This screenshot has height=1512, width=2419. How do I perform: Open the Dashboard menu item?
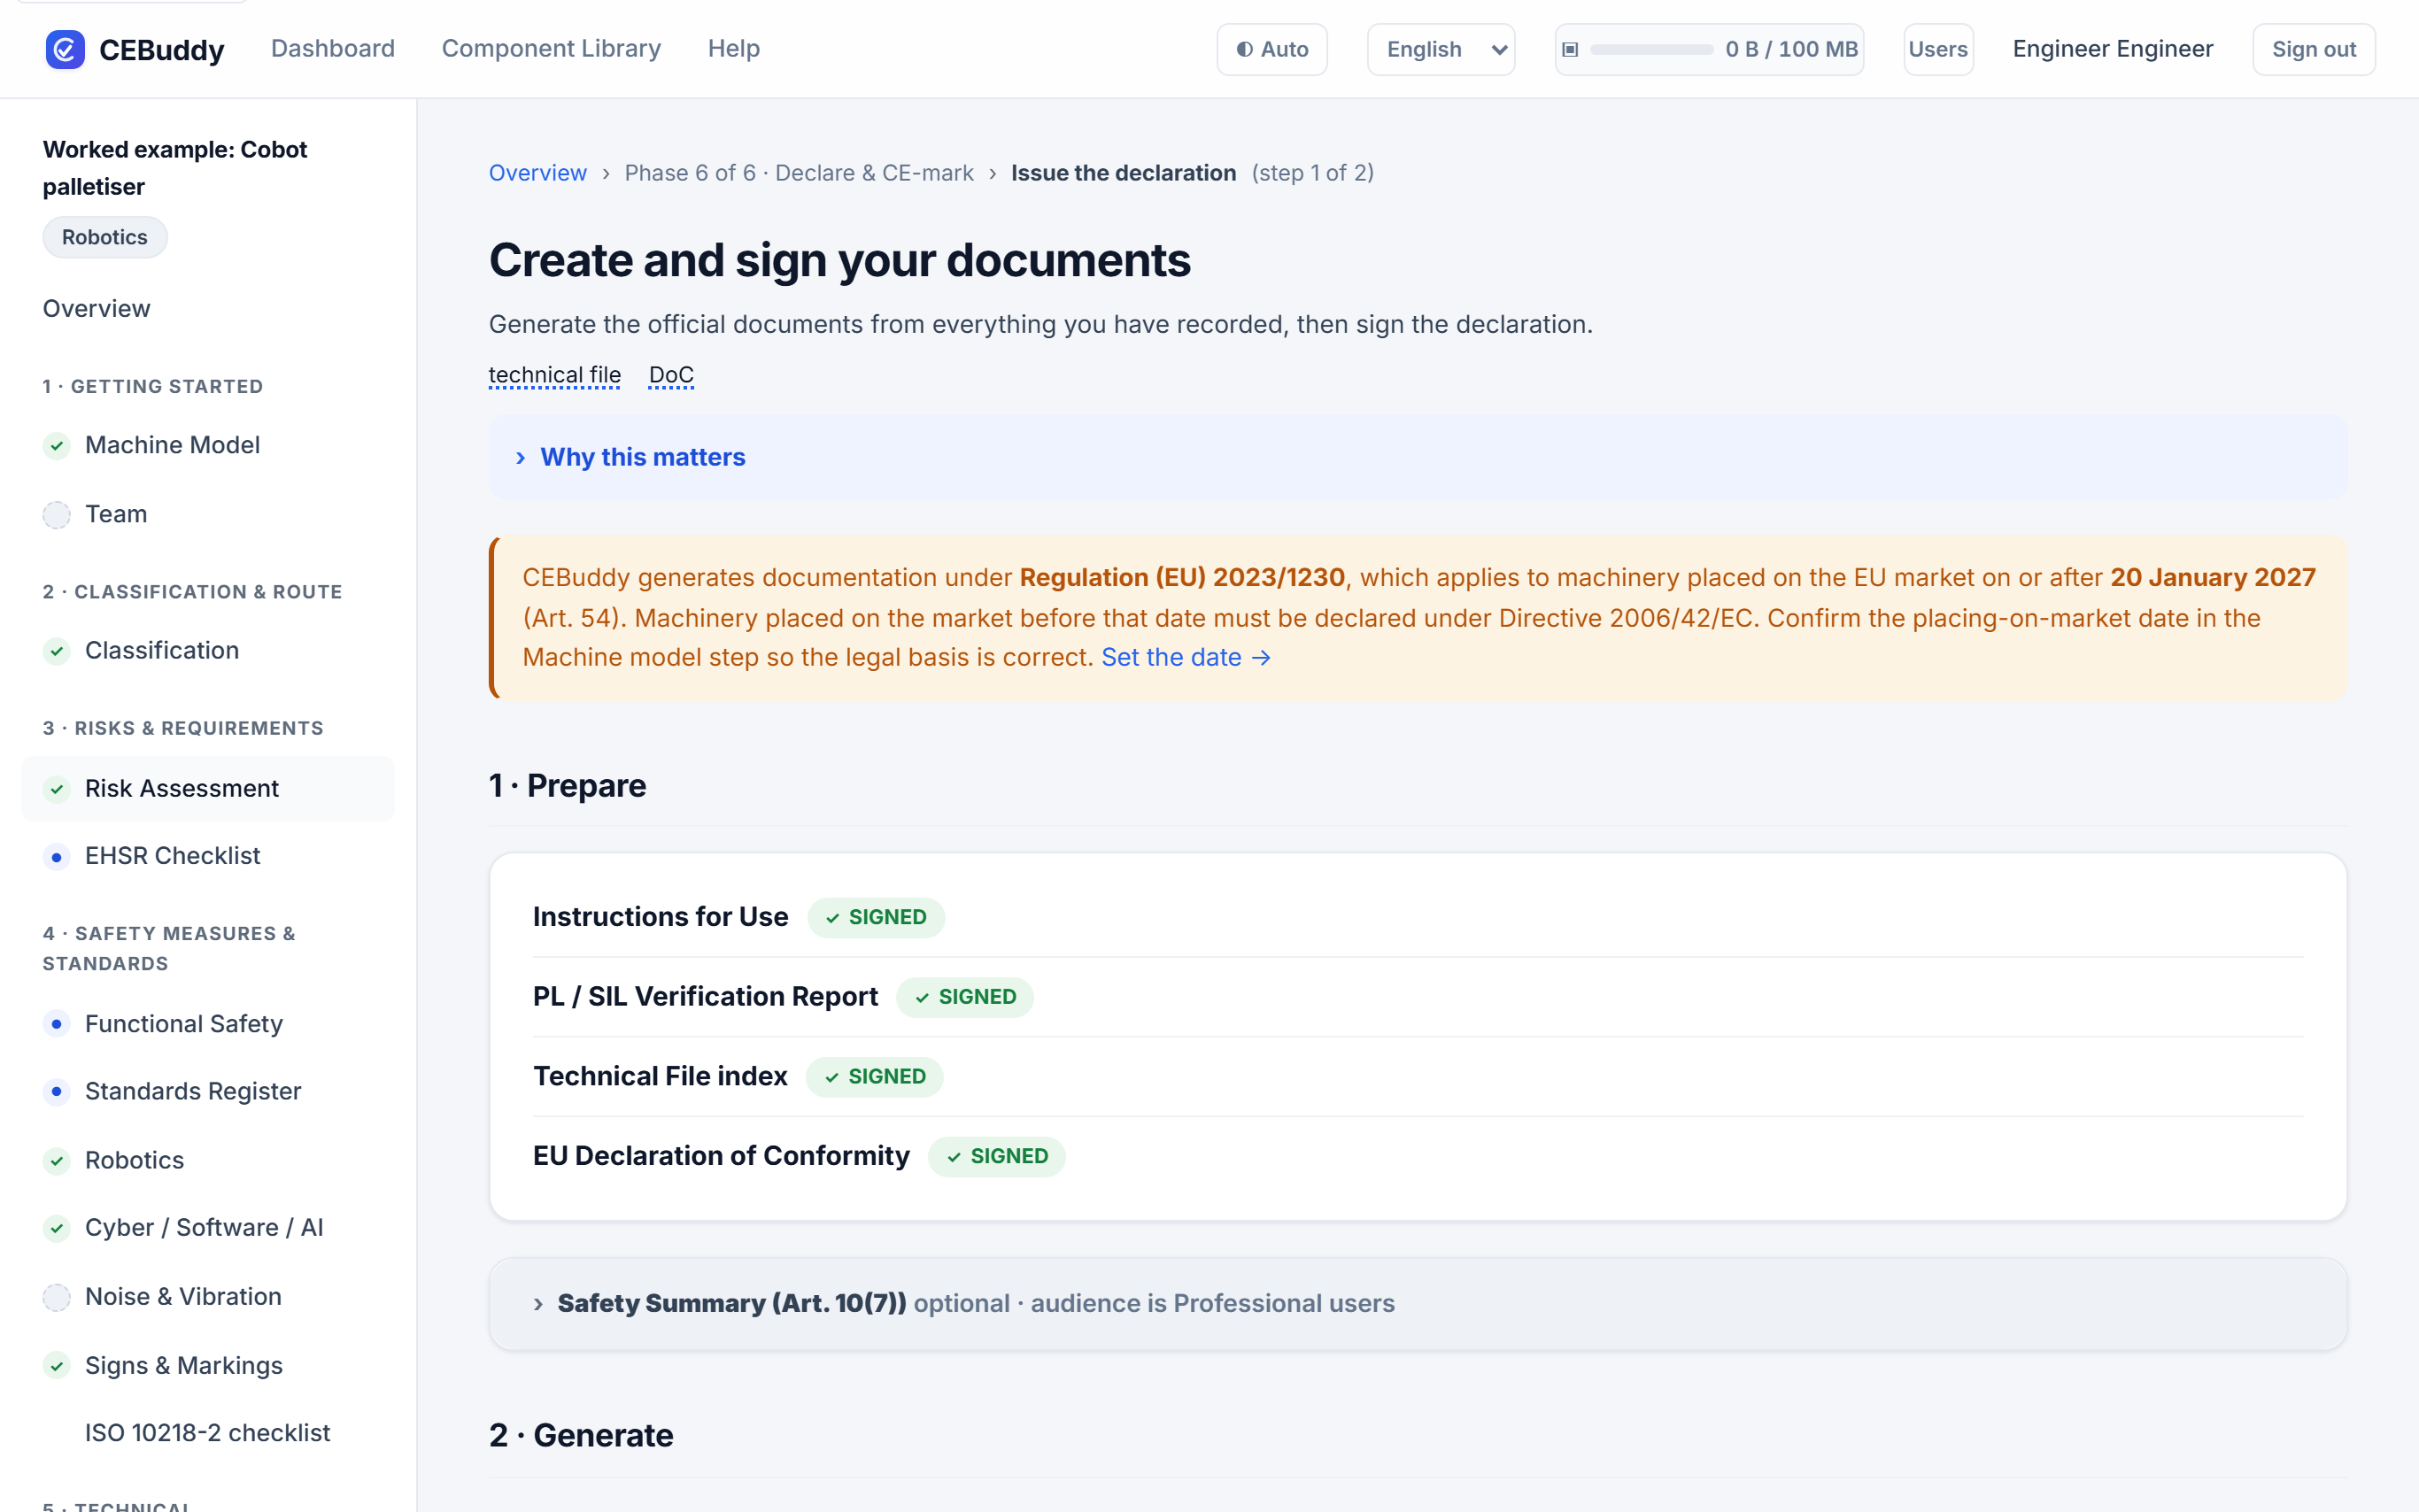(x=333, y=49)
